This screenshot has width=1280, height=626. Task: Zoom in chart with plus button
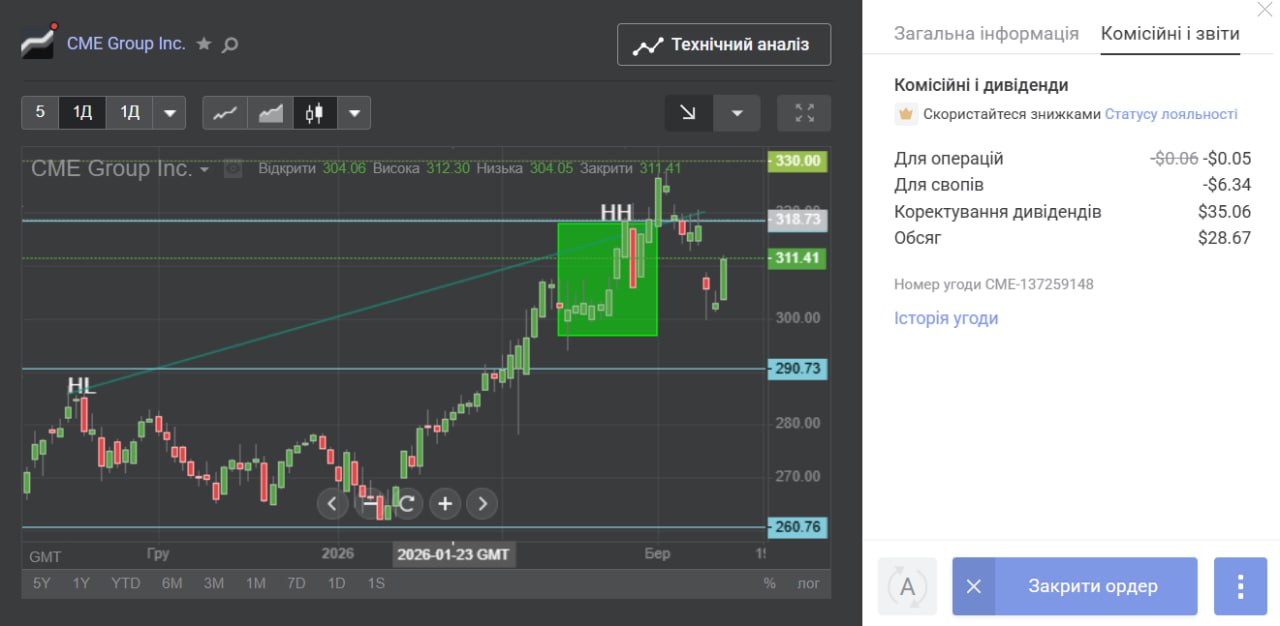tap(445, 503)
